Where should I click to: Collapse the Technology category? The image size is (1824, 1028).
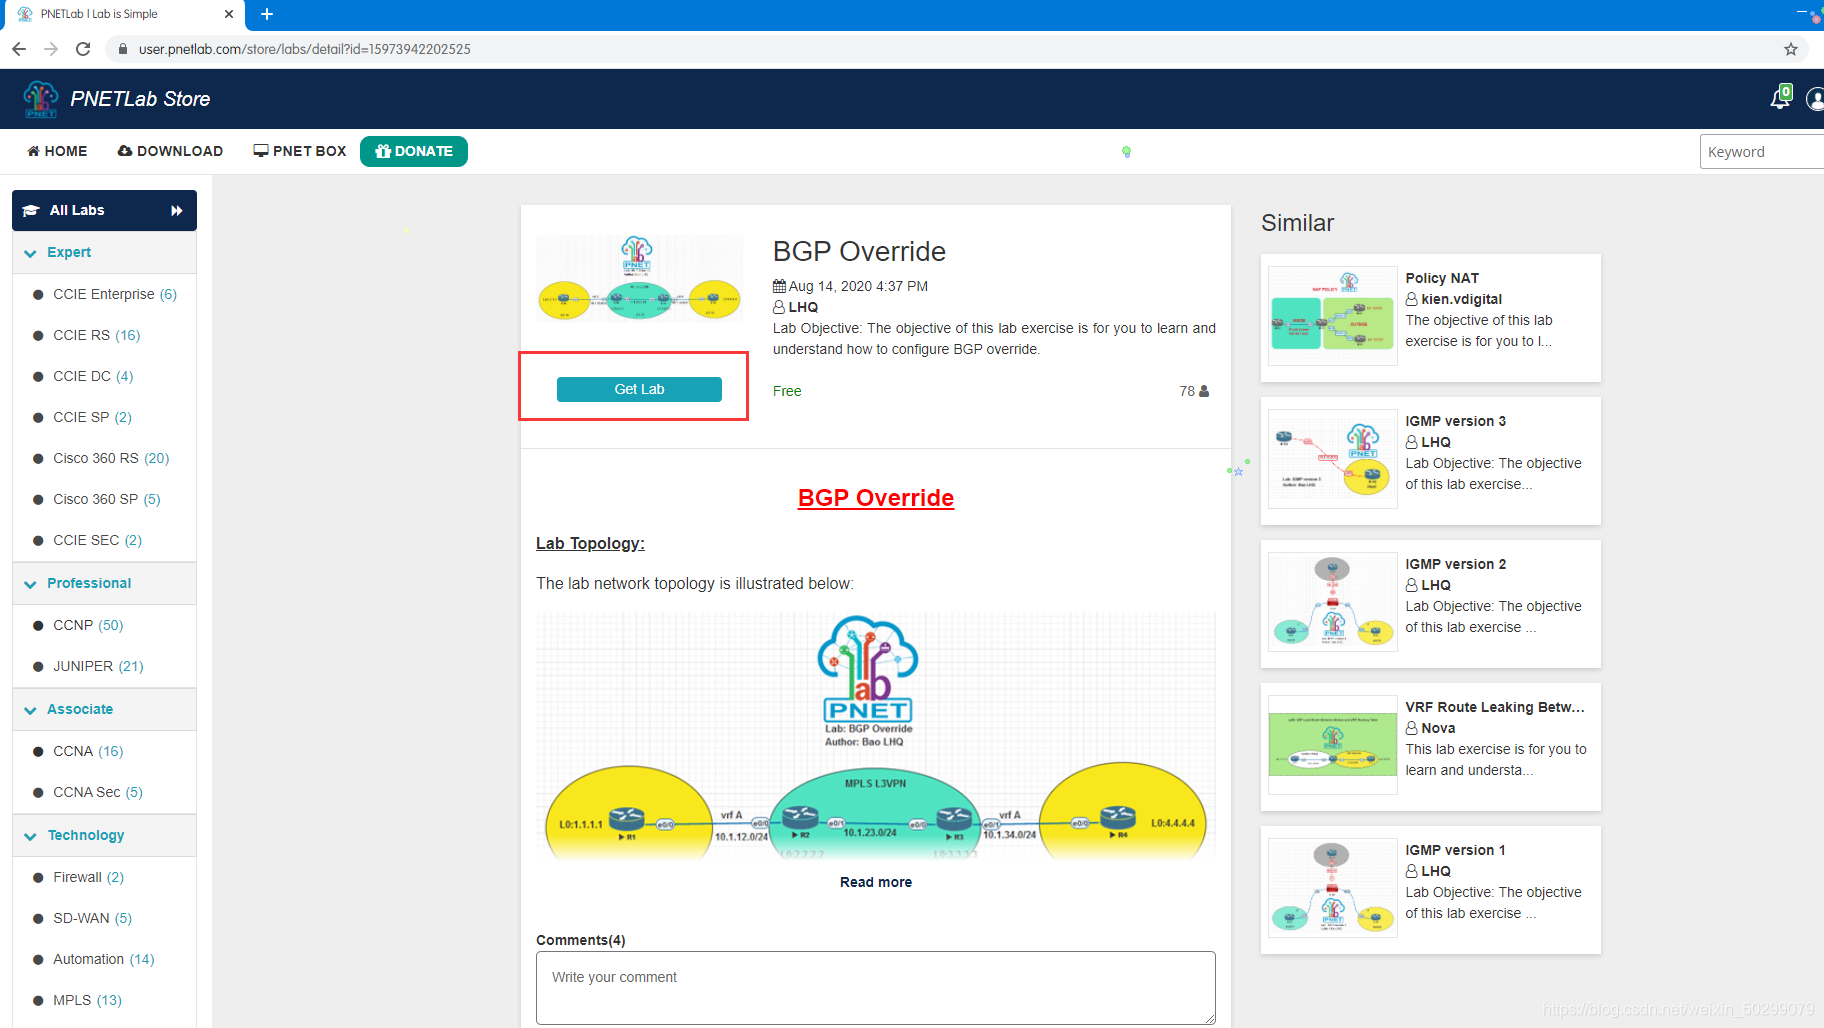104,835
